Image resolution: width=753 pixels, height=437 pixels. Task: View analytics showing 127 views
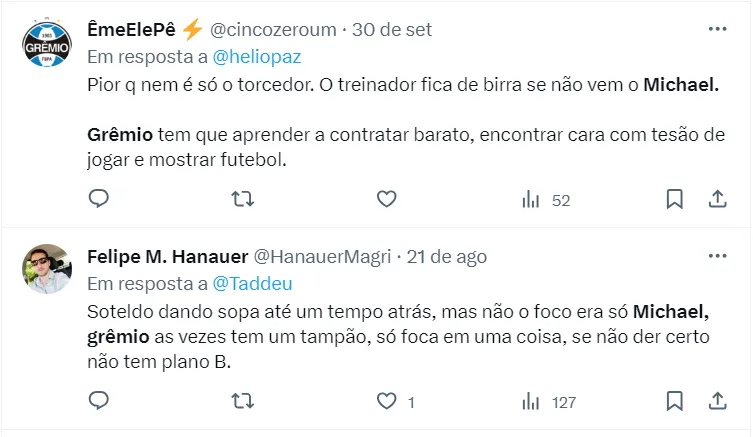click(550, 403)
